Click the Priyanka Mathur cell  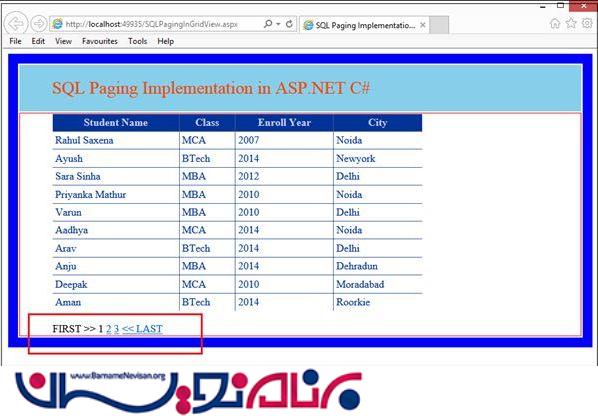[116, 194]
